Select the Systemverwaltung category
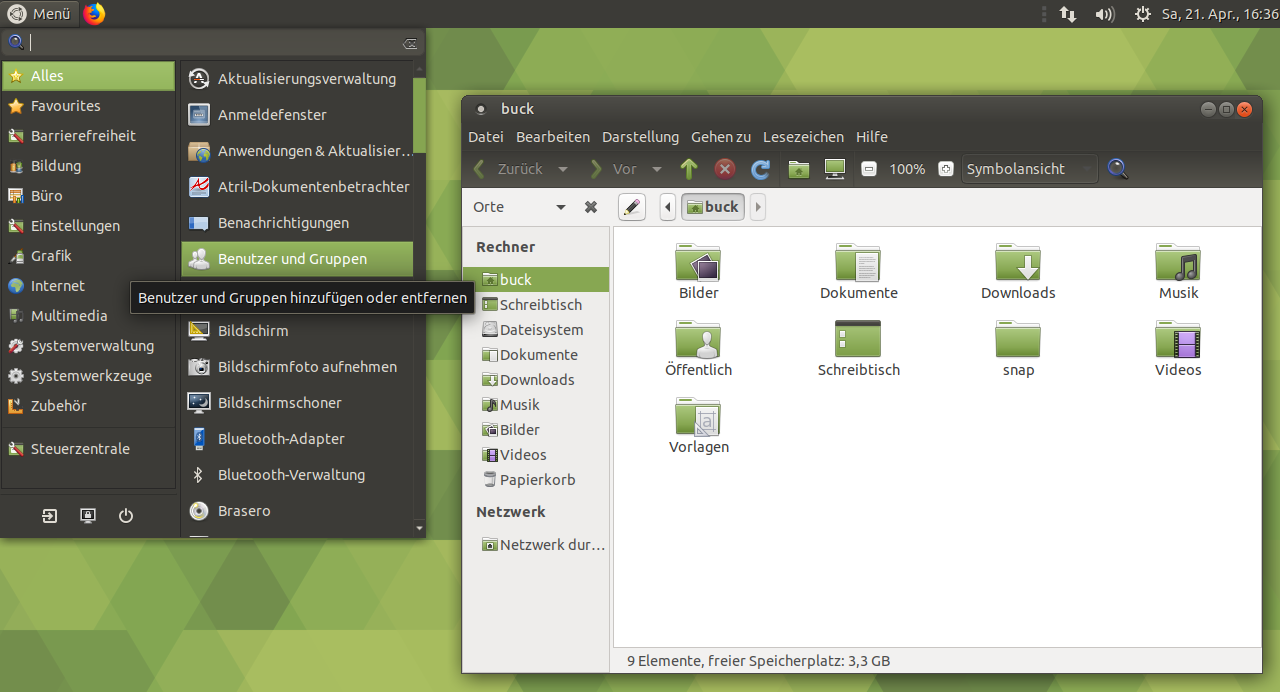1280x692 pixels. (x=92, y=346)
